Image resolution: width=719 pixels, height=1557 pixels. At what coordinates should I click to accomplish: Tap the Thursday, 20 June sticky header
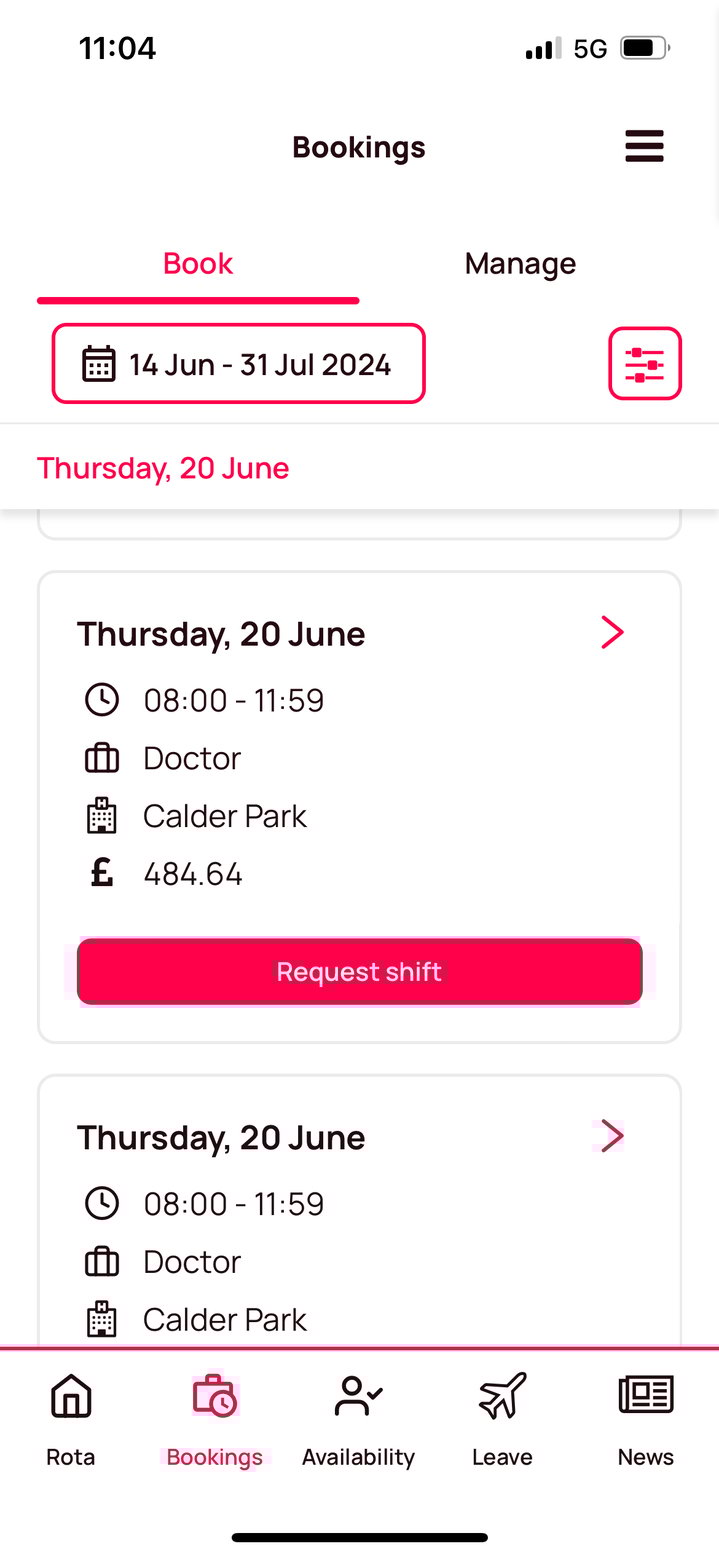click(x=163, y=467)
